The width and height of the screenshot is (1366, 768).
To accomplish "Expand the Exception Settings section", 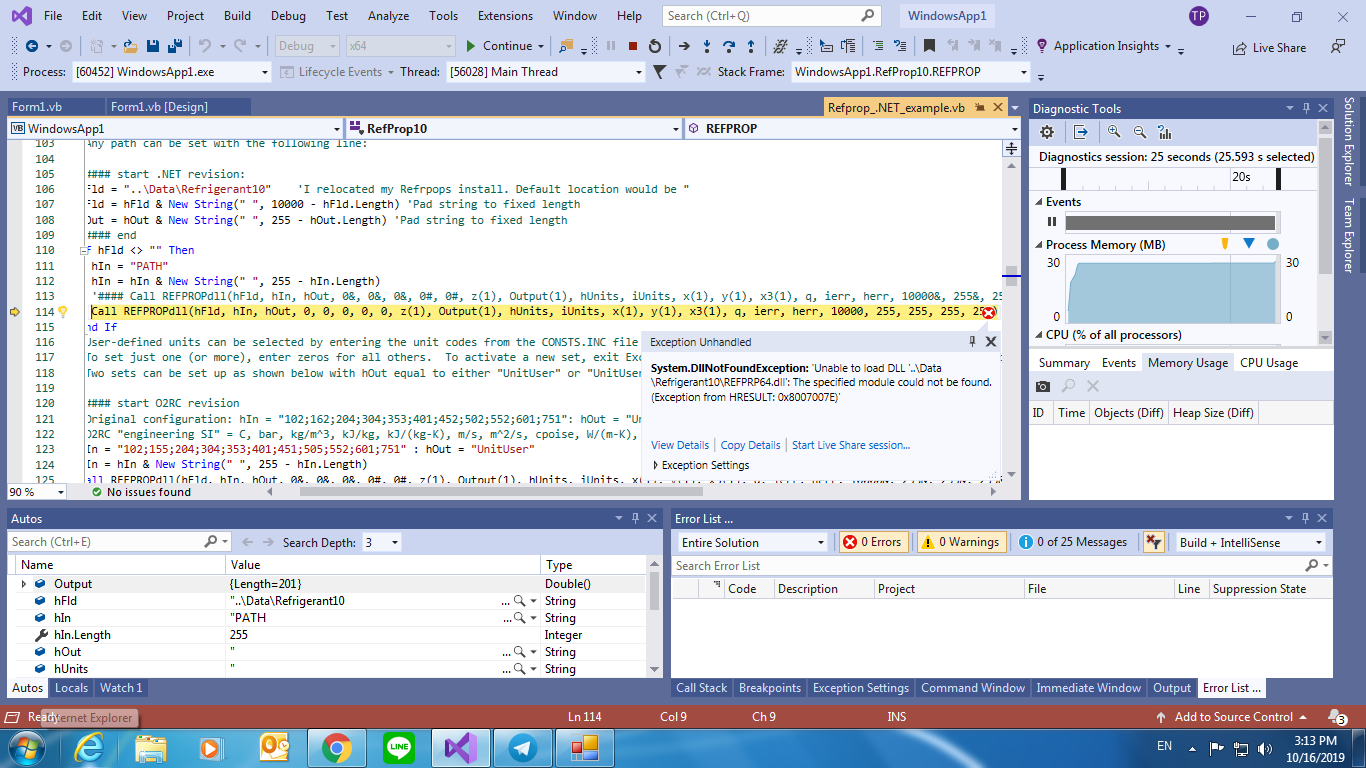I will coord(657,465).
